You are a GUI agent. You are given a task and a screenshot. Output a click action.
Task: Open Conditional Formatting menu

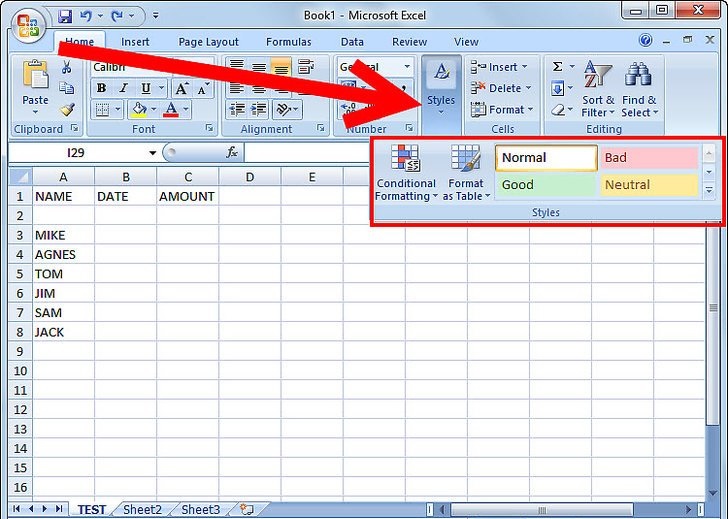pyautogui.click(x=406, y=173)
